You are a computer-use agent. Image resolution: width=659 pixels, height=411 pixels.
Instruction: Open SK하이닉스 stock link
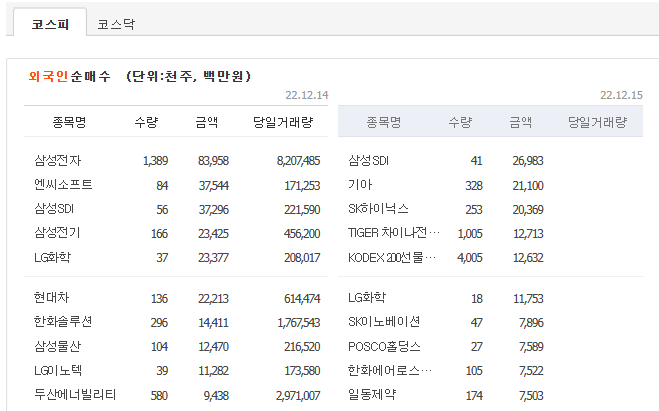tap(378, 208)
